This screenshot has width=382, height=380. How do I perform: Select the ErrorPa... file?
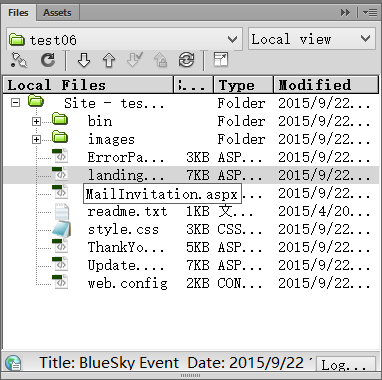[126, 157]
